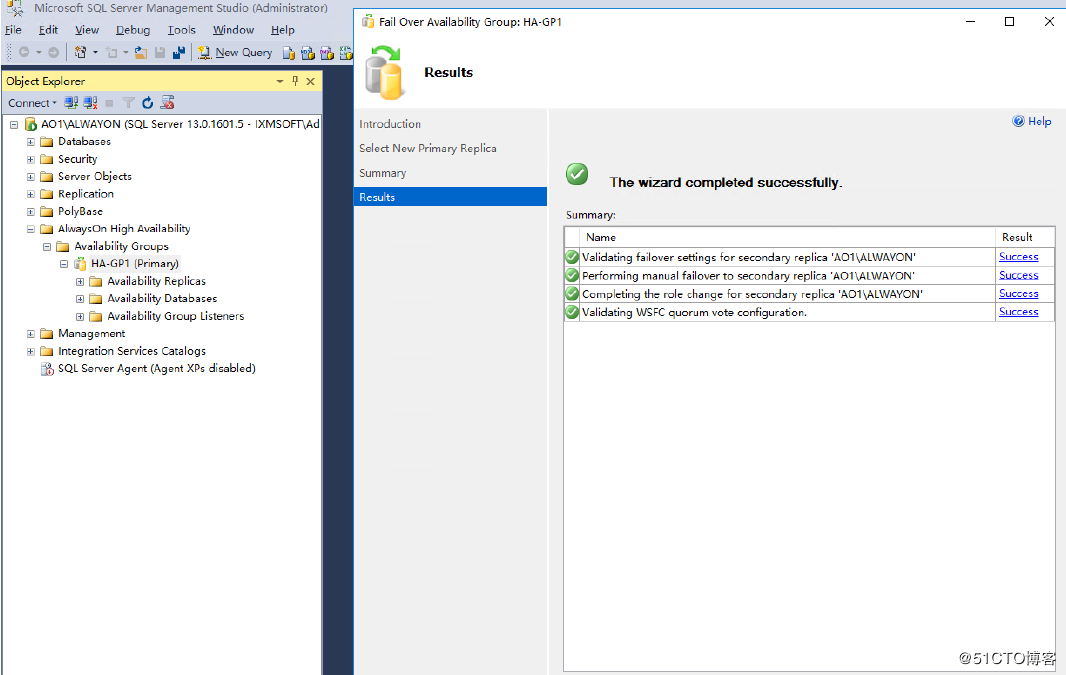The width and height of the screenshot is (1066, 675).
Task: Expand the Availability Databases folder
Action: 80,298
